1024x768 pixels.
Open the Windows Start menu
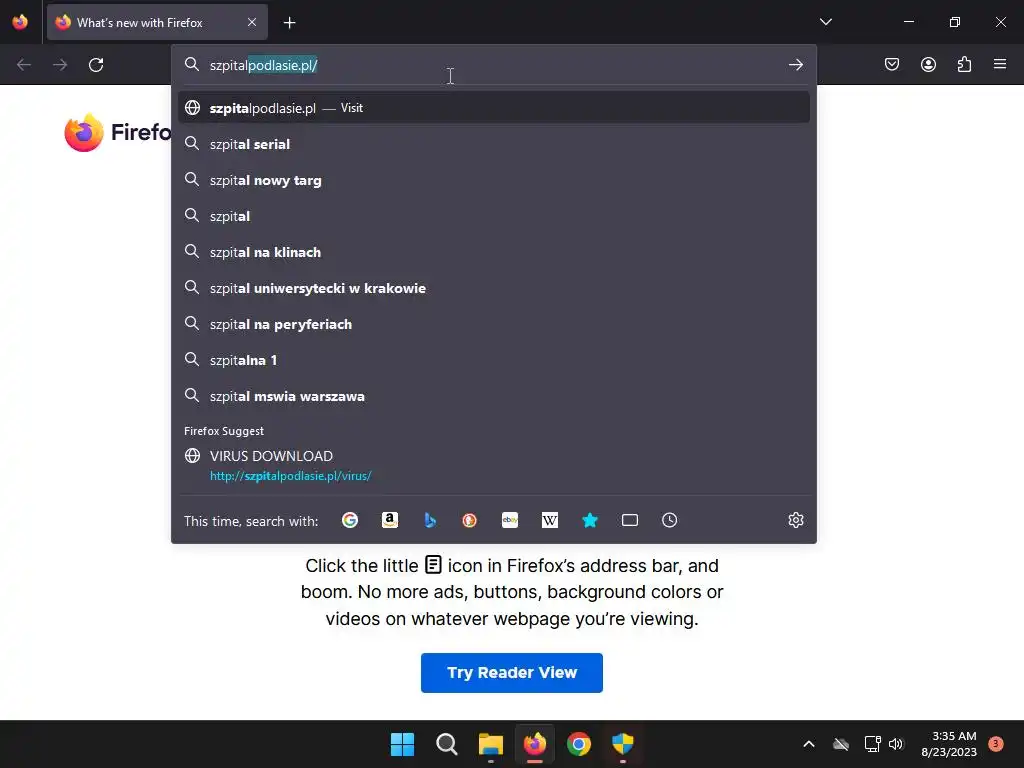point(402,744)
